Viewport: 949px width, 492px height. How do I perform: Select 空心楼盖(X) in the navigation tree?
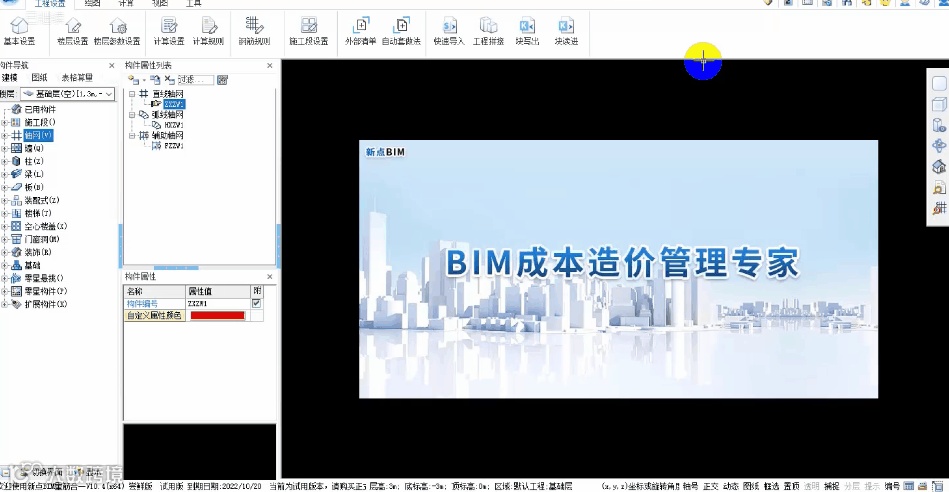pos(45,226)
